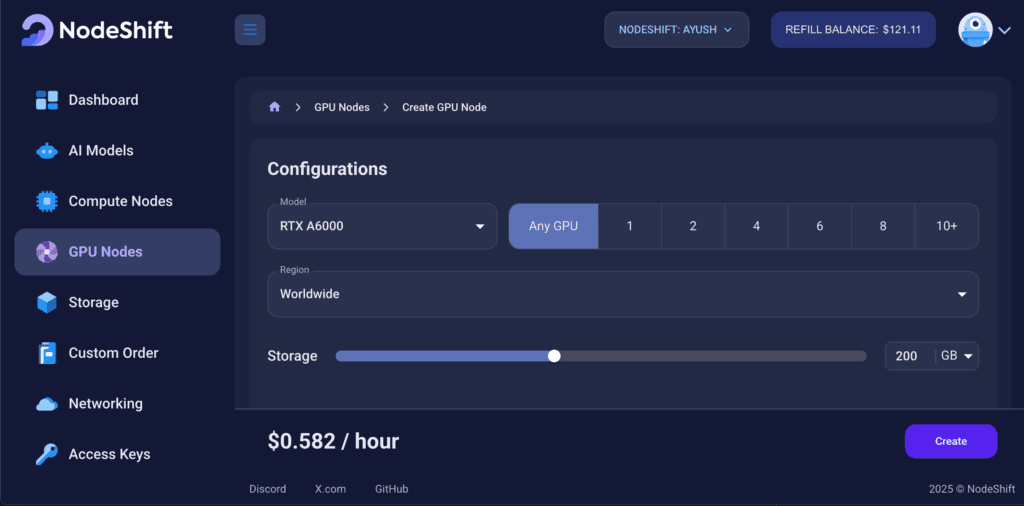Click the AI Models robot icon
The image size is (1024, 506).
tap(47, 151)
